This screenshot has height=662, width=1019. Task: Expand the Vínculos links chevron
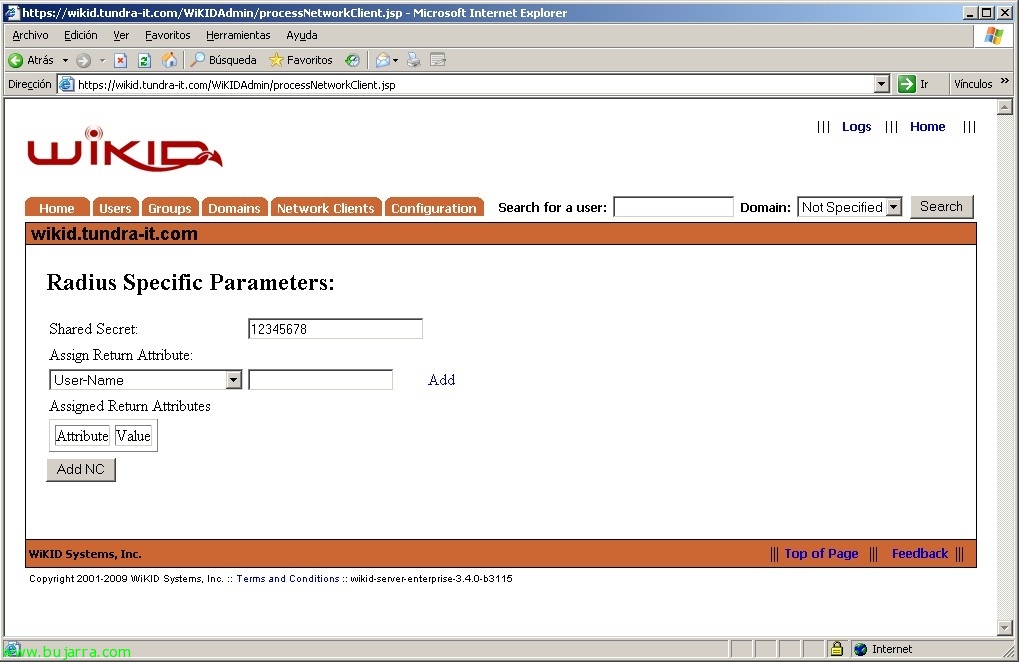point(1005,81)
